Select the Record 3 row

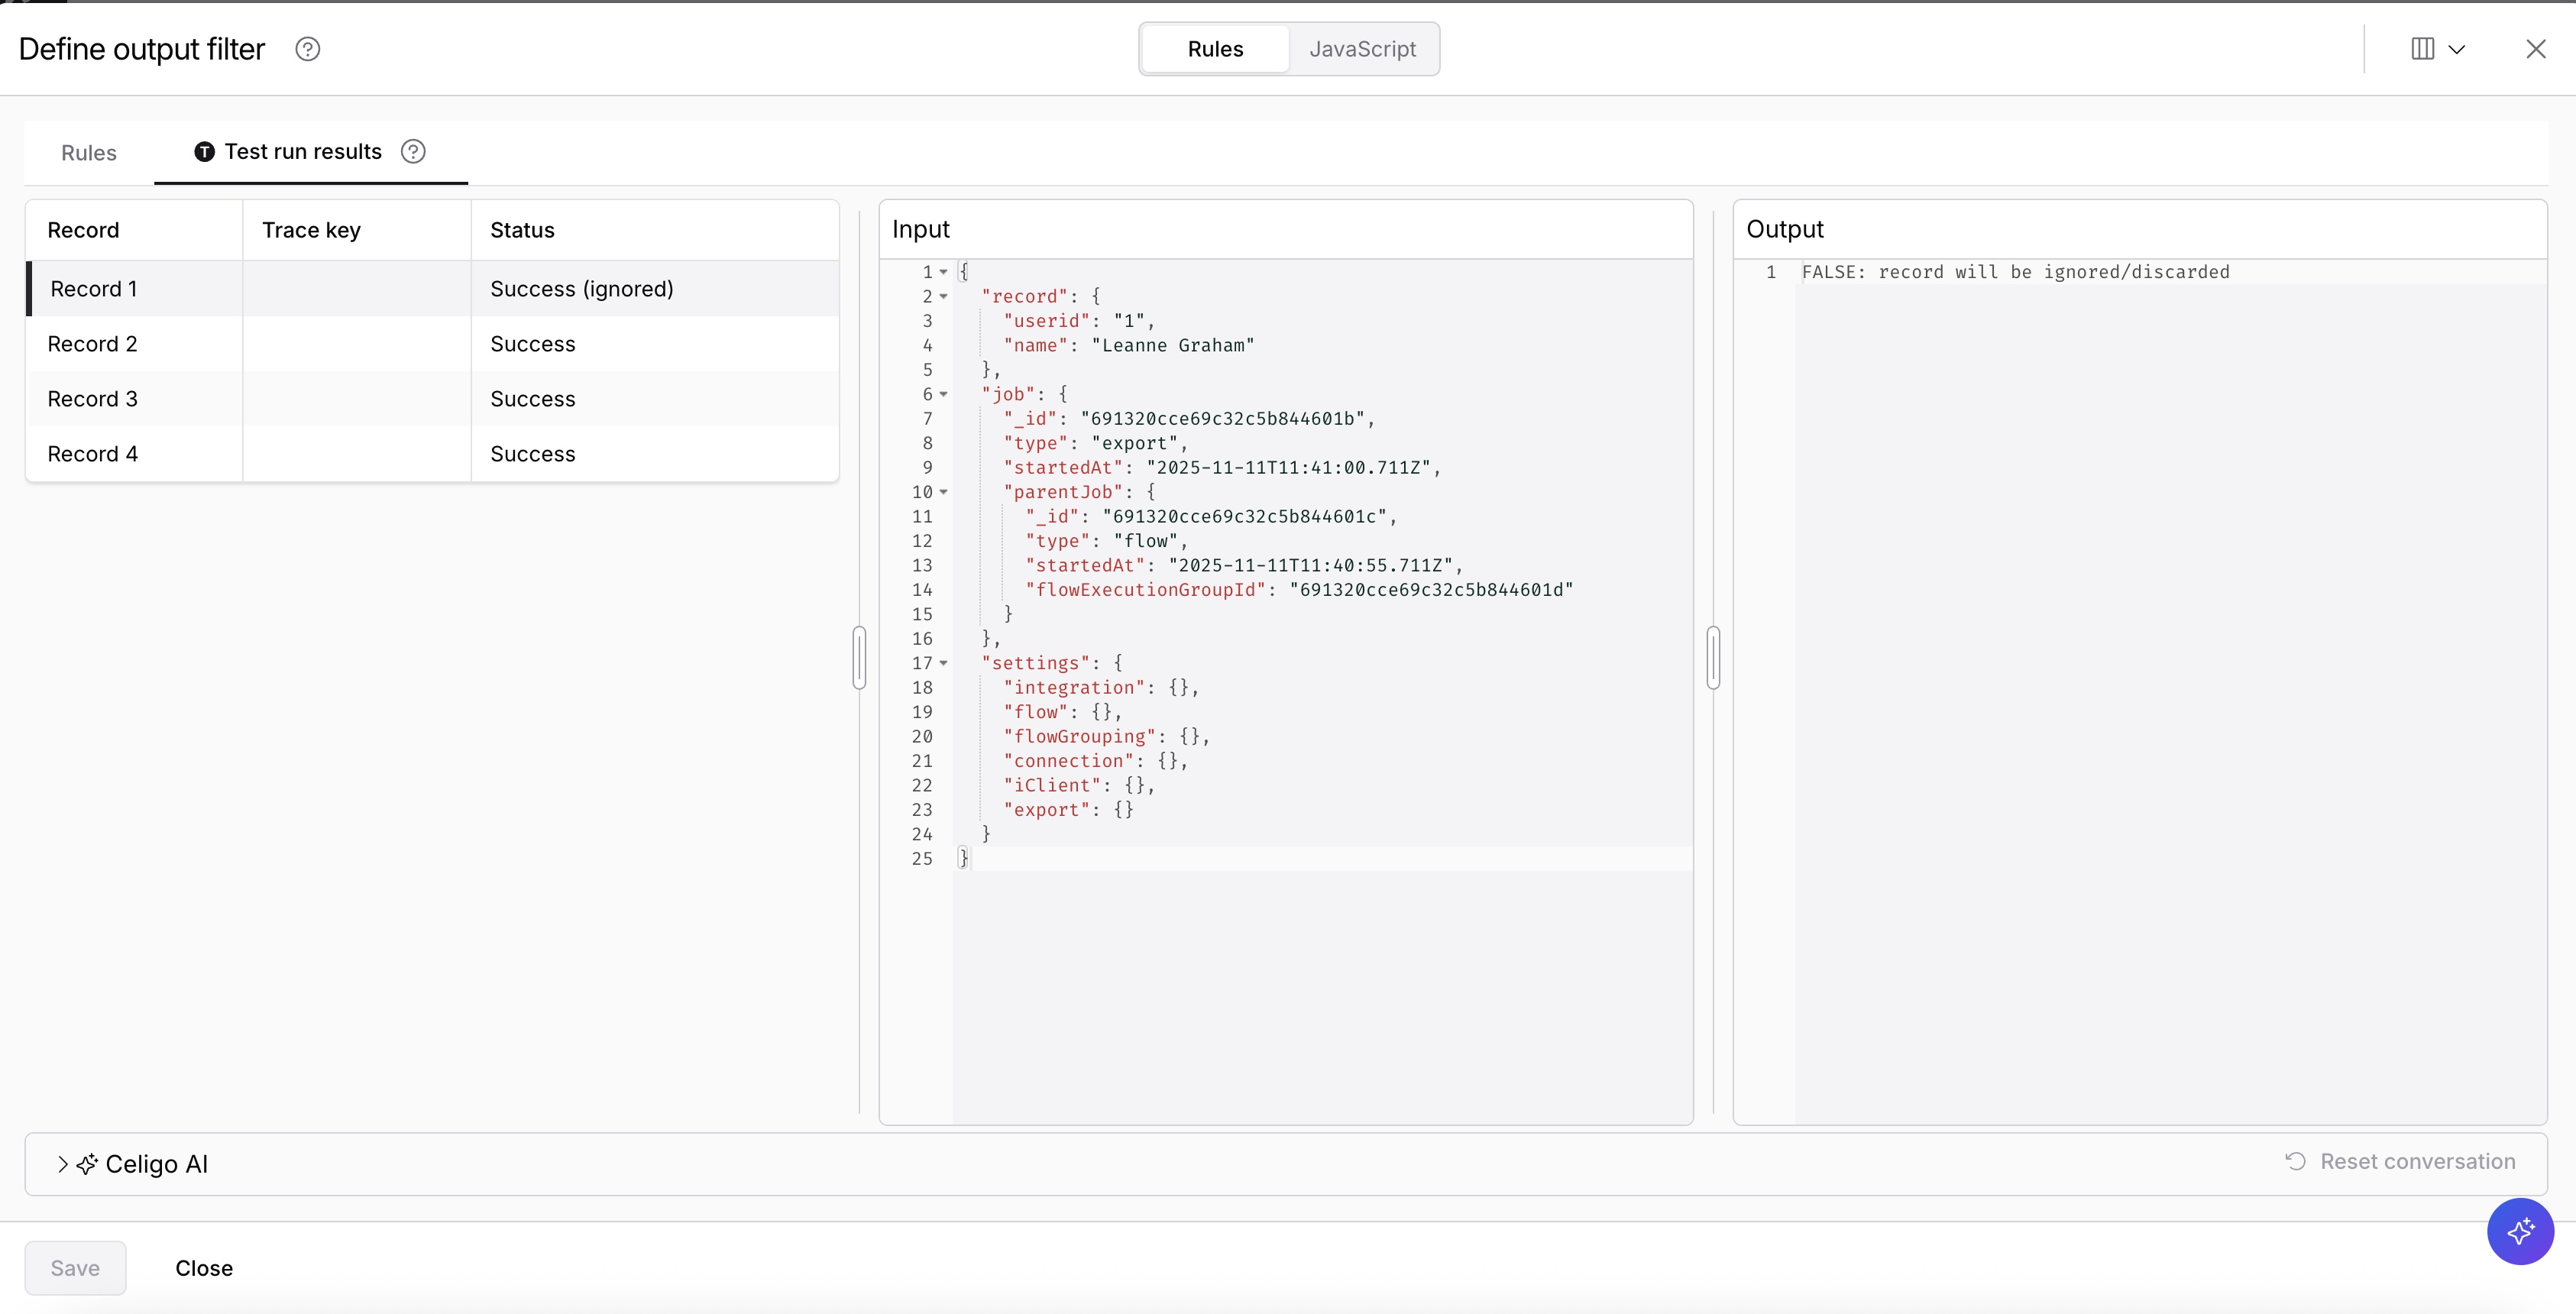click(432, 399)
